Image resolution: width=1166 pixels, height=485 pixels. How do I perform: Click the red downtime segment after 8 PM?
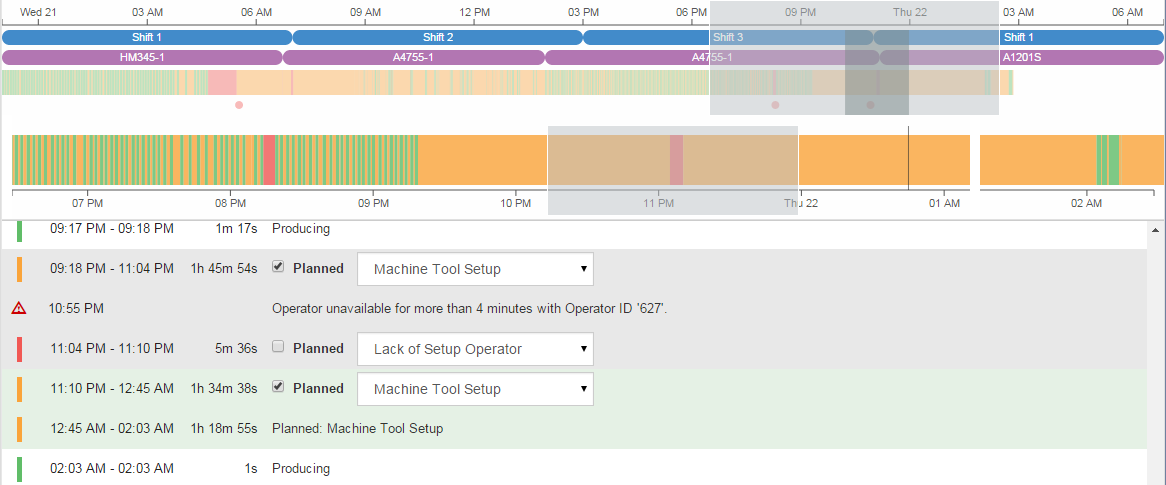point(269,160)
